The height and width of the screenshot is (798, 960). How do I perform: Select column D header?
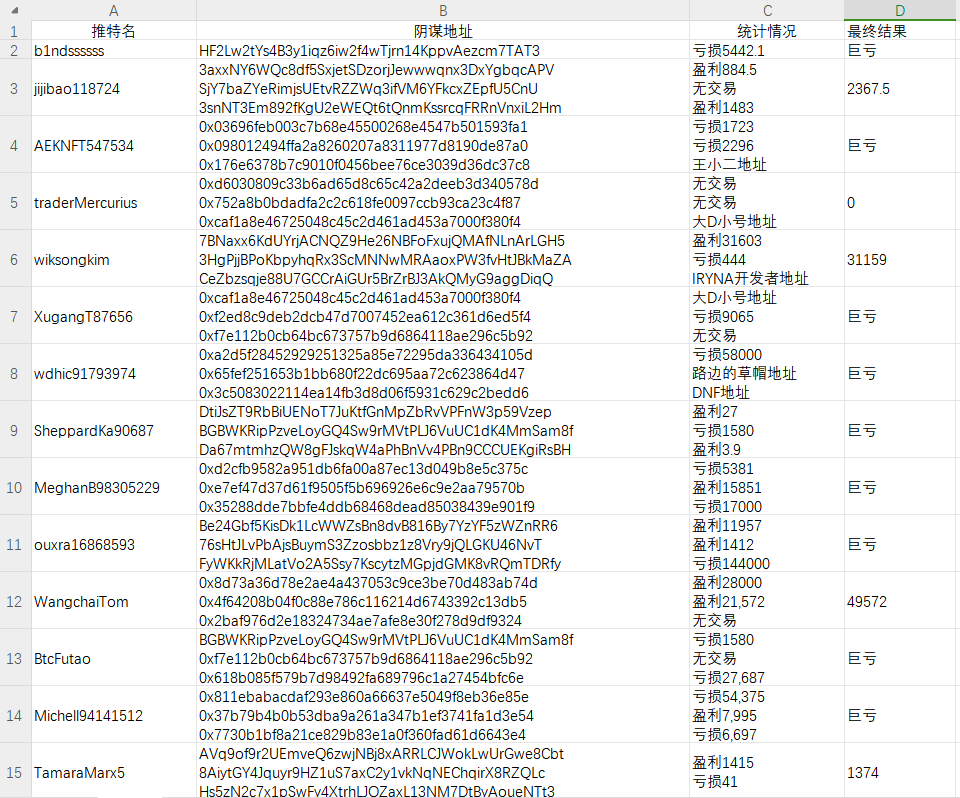coord(899,10)
